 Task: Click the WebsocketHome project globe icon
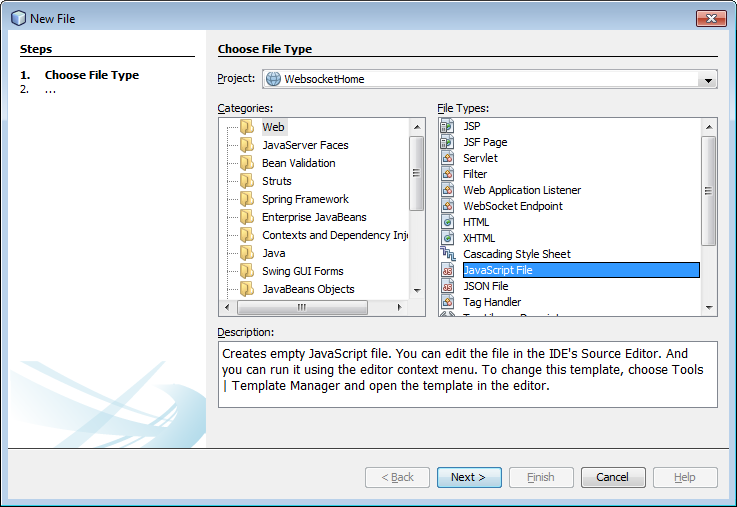click(273, 79)
